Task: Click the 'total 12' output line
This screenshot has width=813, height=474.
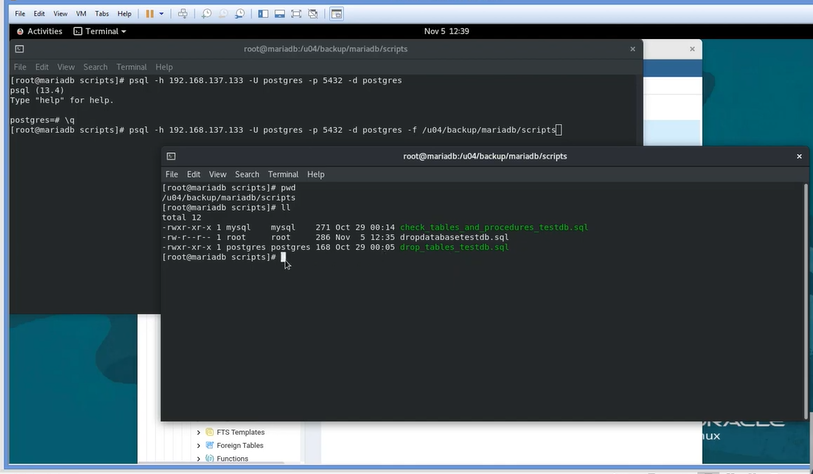Action: (181, 217)
